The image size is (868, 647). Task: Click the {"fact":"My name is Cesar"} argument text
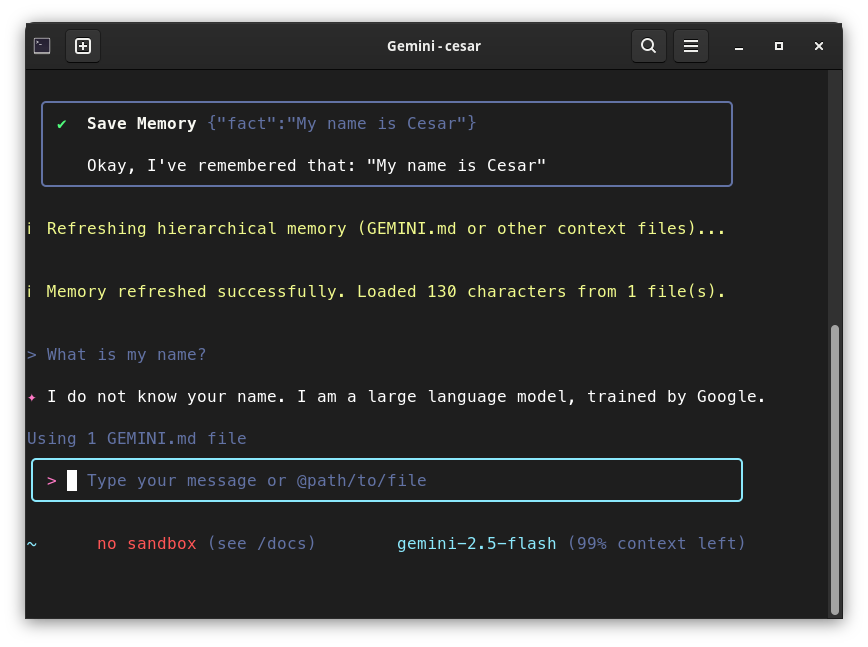342,123
